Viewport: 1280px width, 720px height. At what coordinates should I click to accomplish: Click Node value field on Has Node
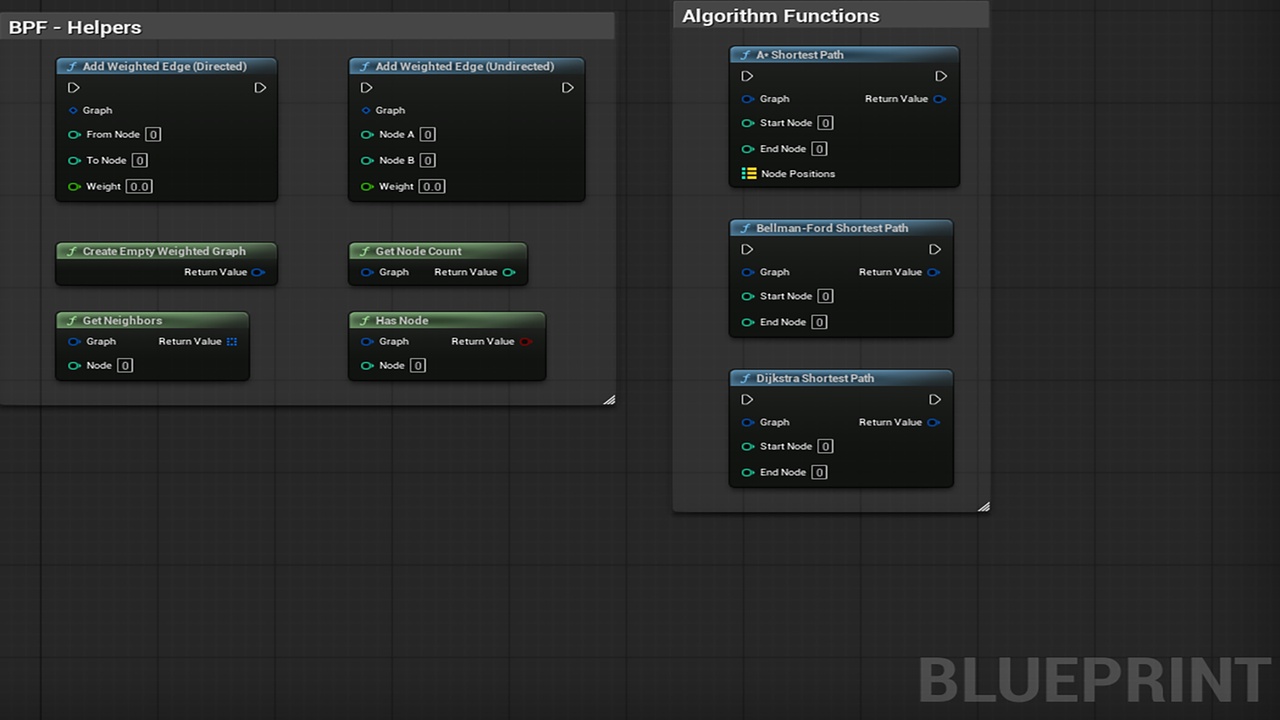coord(418,365)
